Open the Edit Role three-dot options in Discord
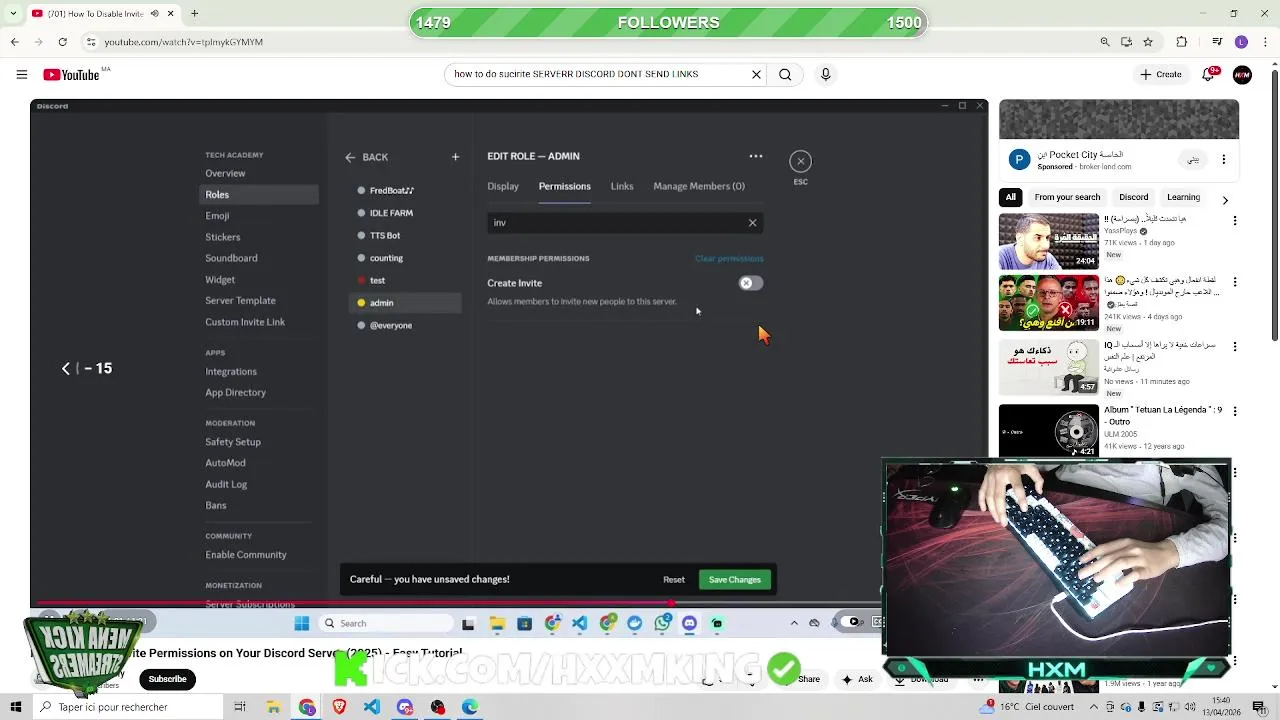 [x=756, y=156]
